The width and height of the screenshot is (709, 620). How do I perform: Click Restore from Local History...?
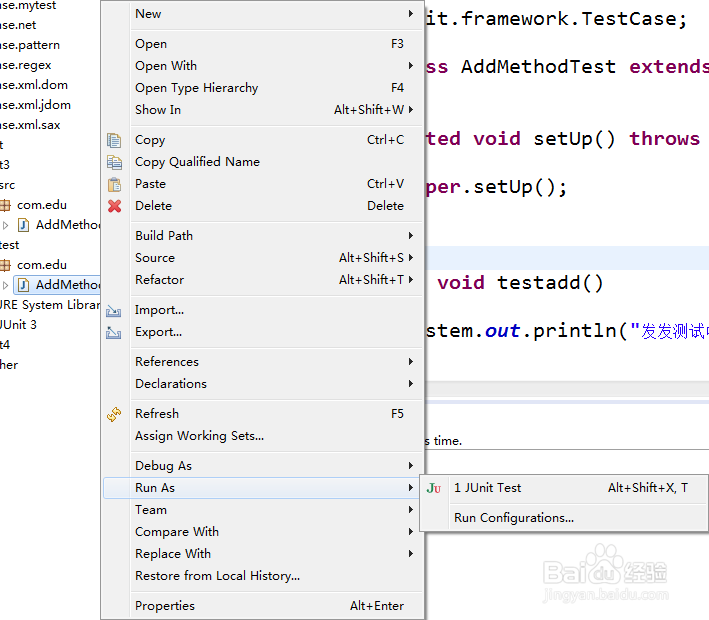217,576
